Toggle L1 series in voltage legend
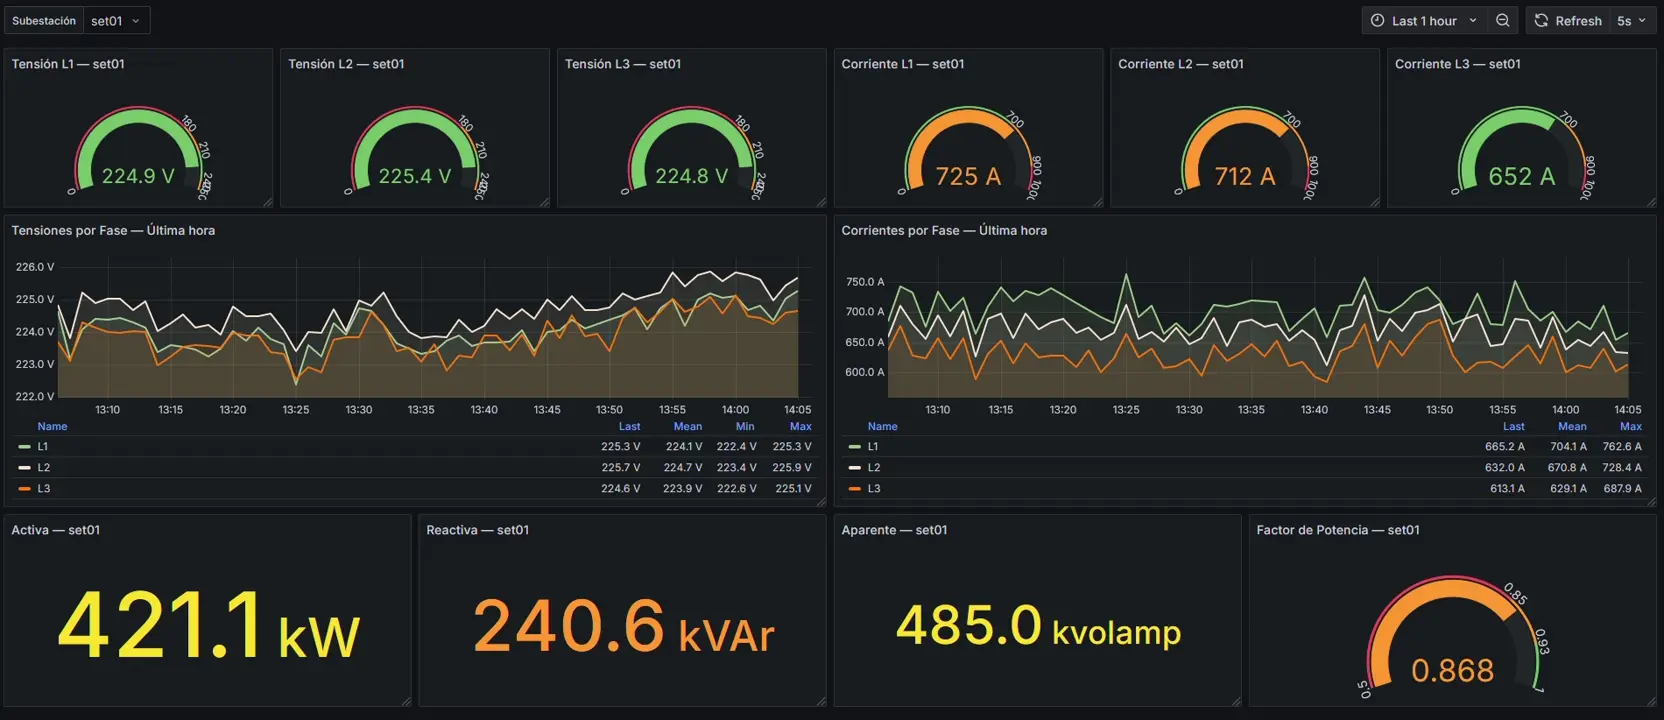 (42, 447)
